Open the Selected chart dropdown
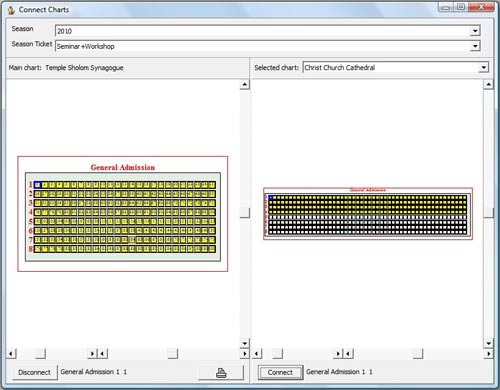Viewport: 500px width, 390px height. click(483, 68)
